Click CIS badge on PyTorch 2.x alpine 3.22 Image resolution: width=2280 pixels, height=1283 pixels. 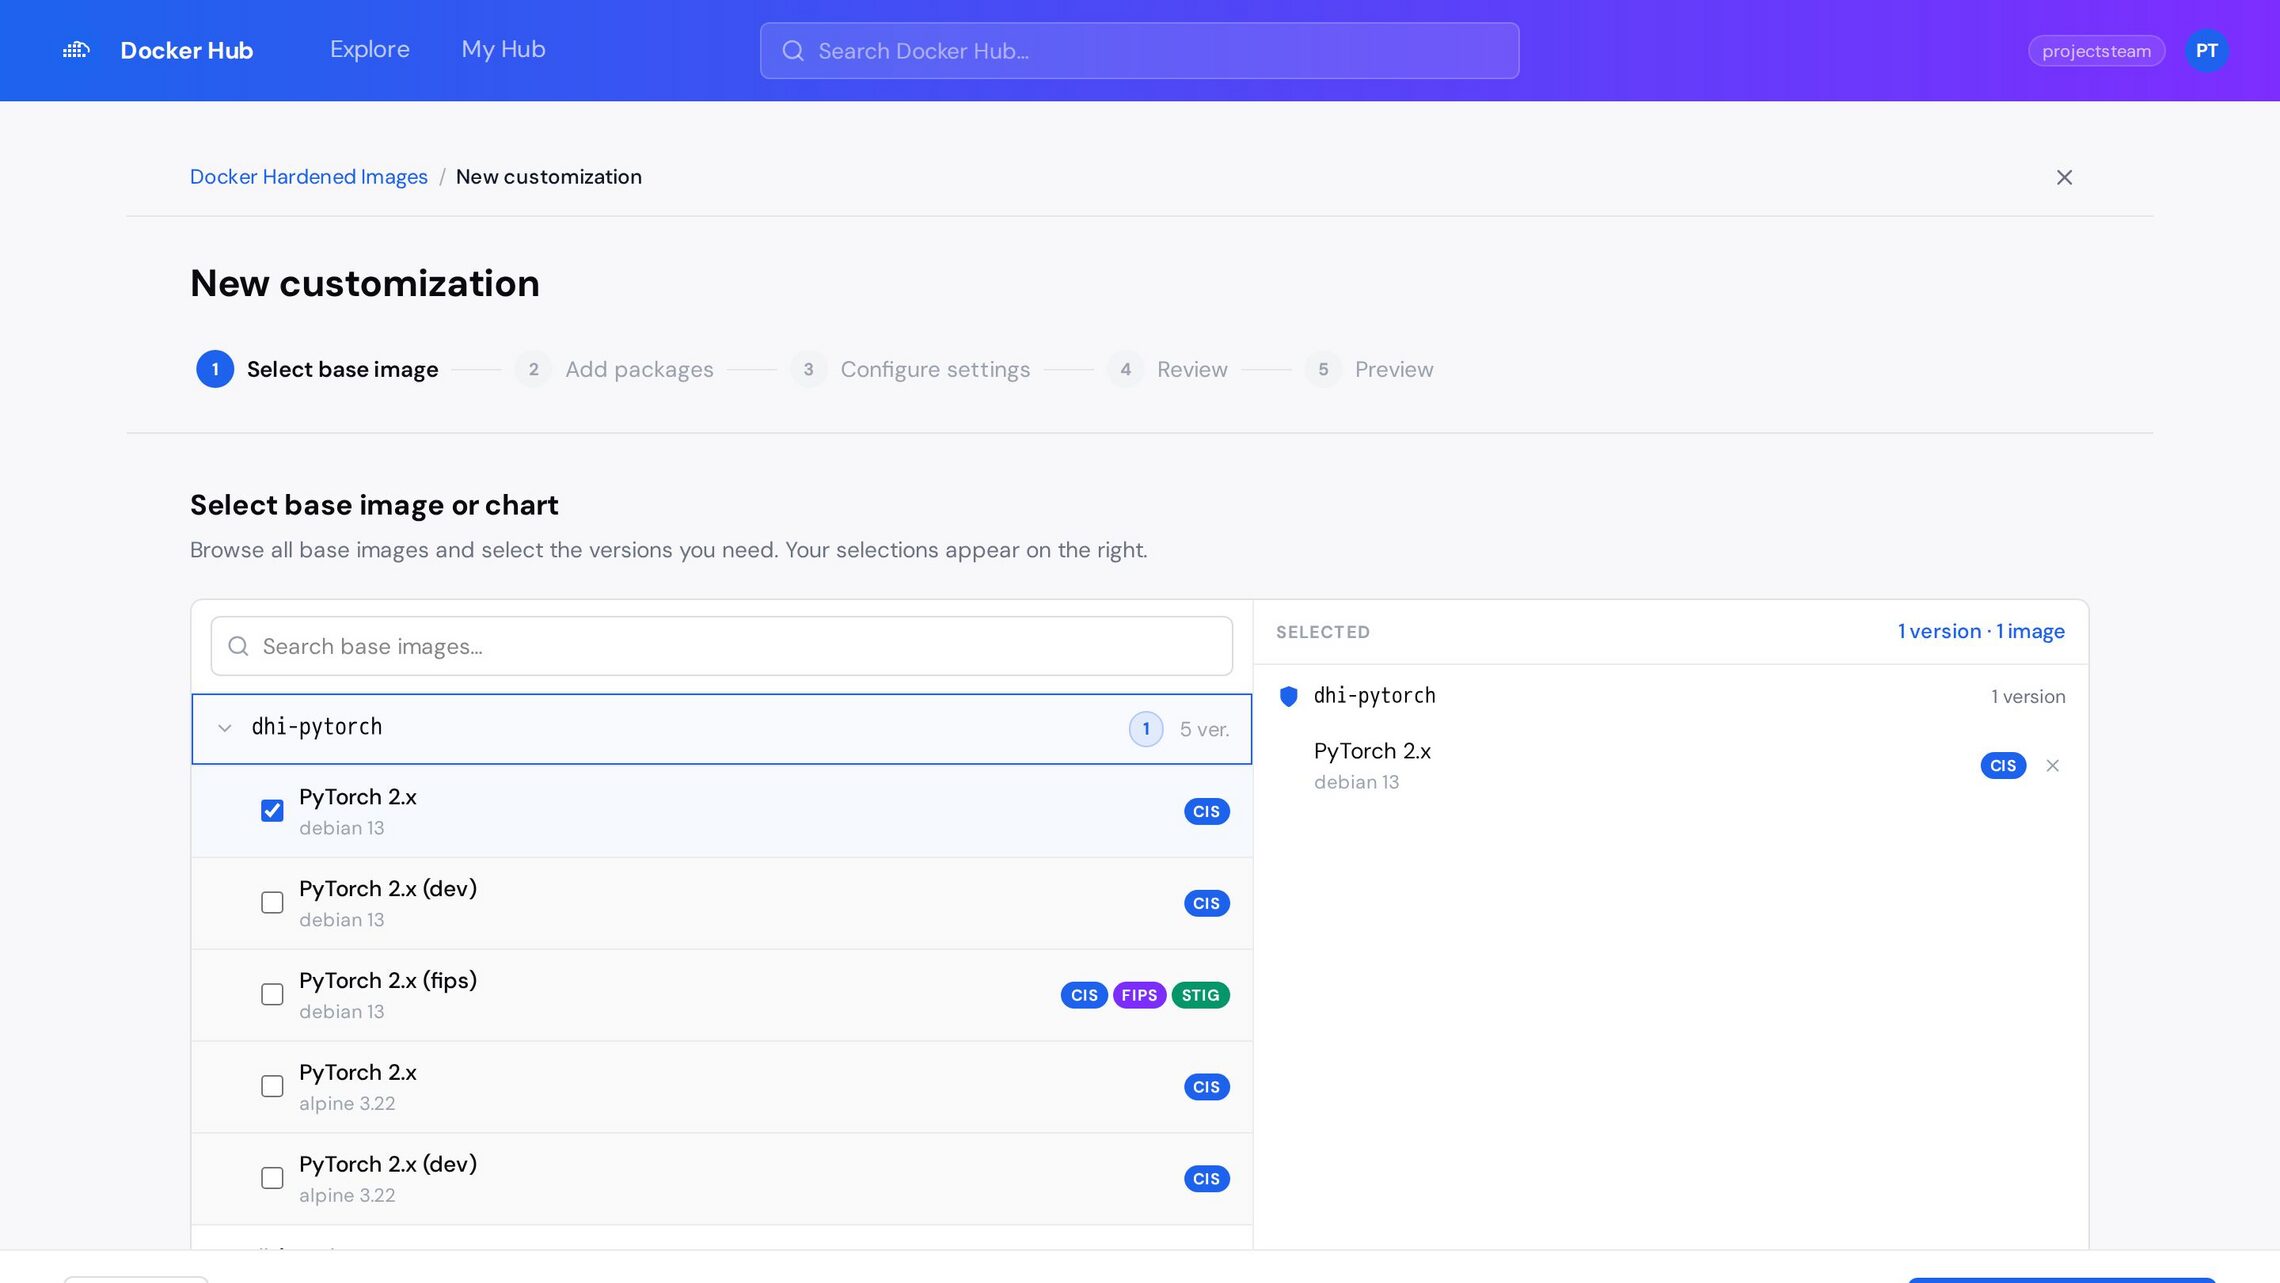[x=1206, y=1087]
